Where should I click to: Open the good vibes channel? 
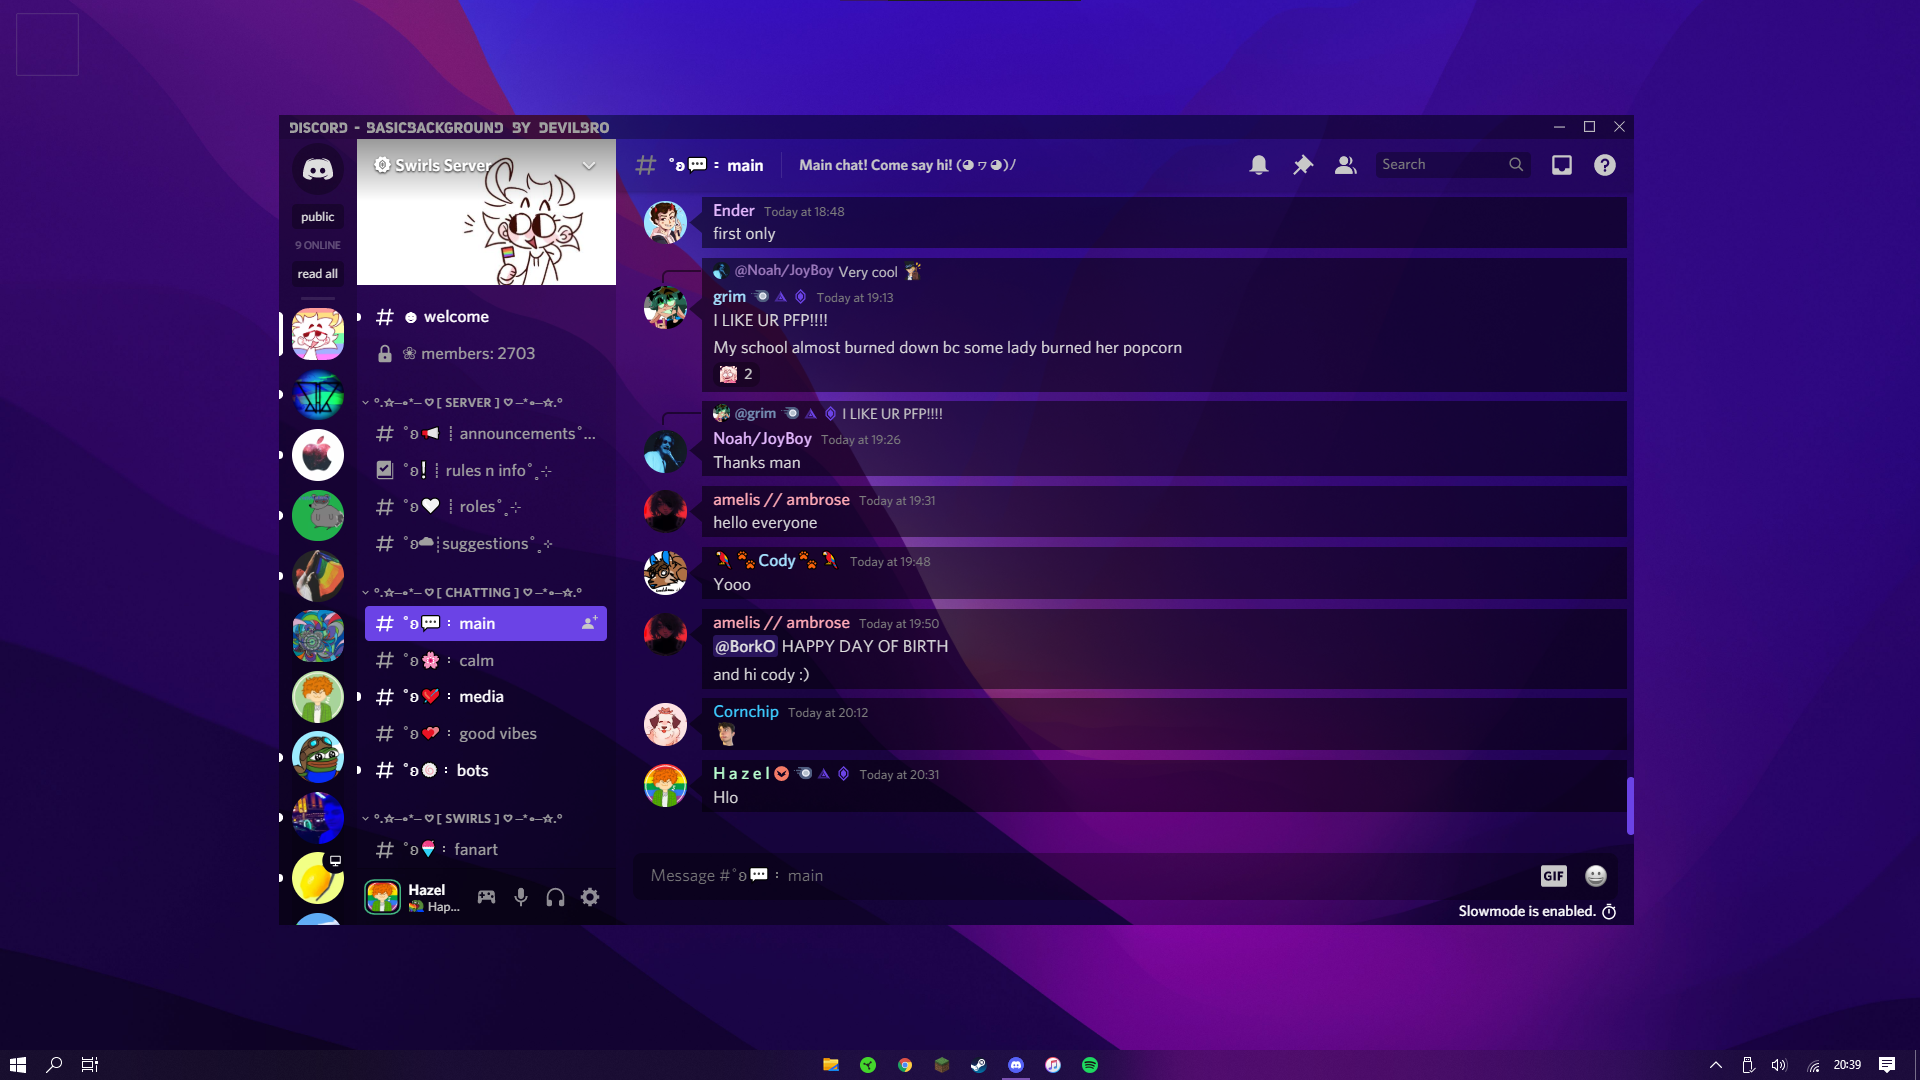486,734
